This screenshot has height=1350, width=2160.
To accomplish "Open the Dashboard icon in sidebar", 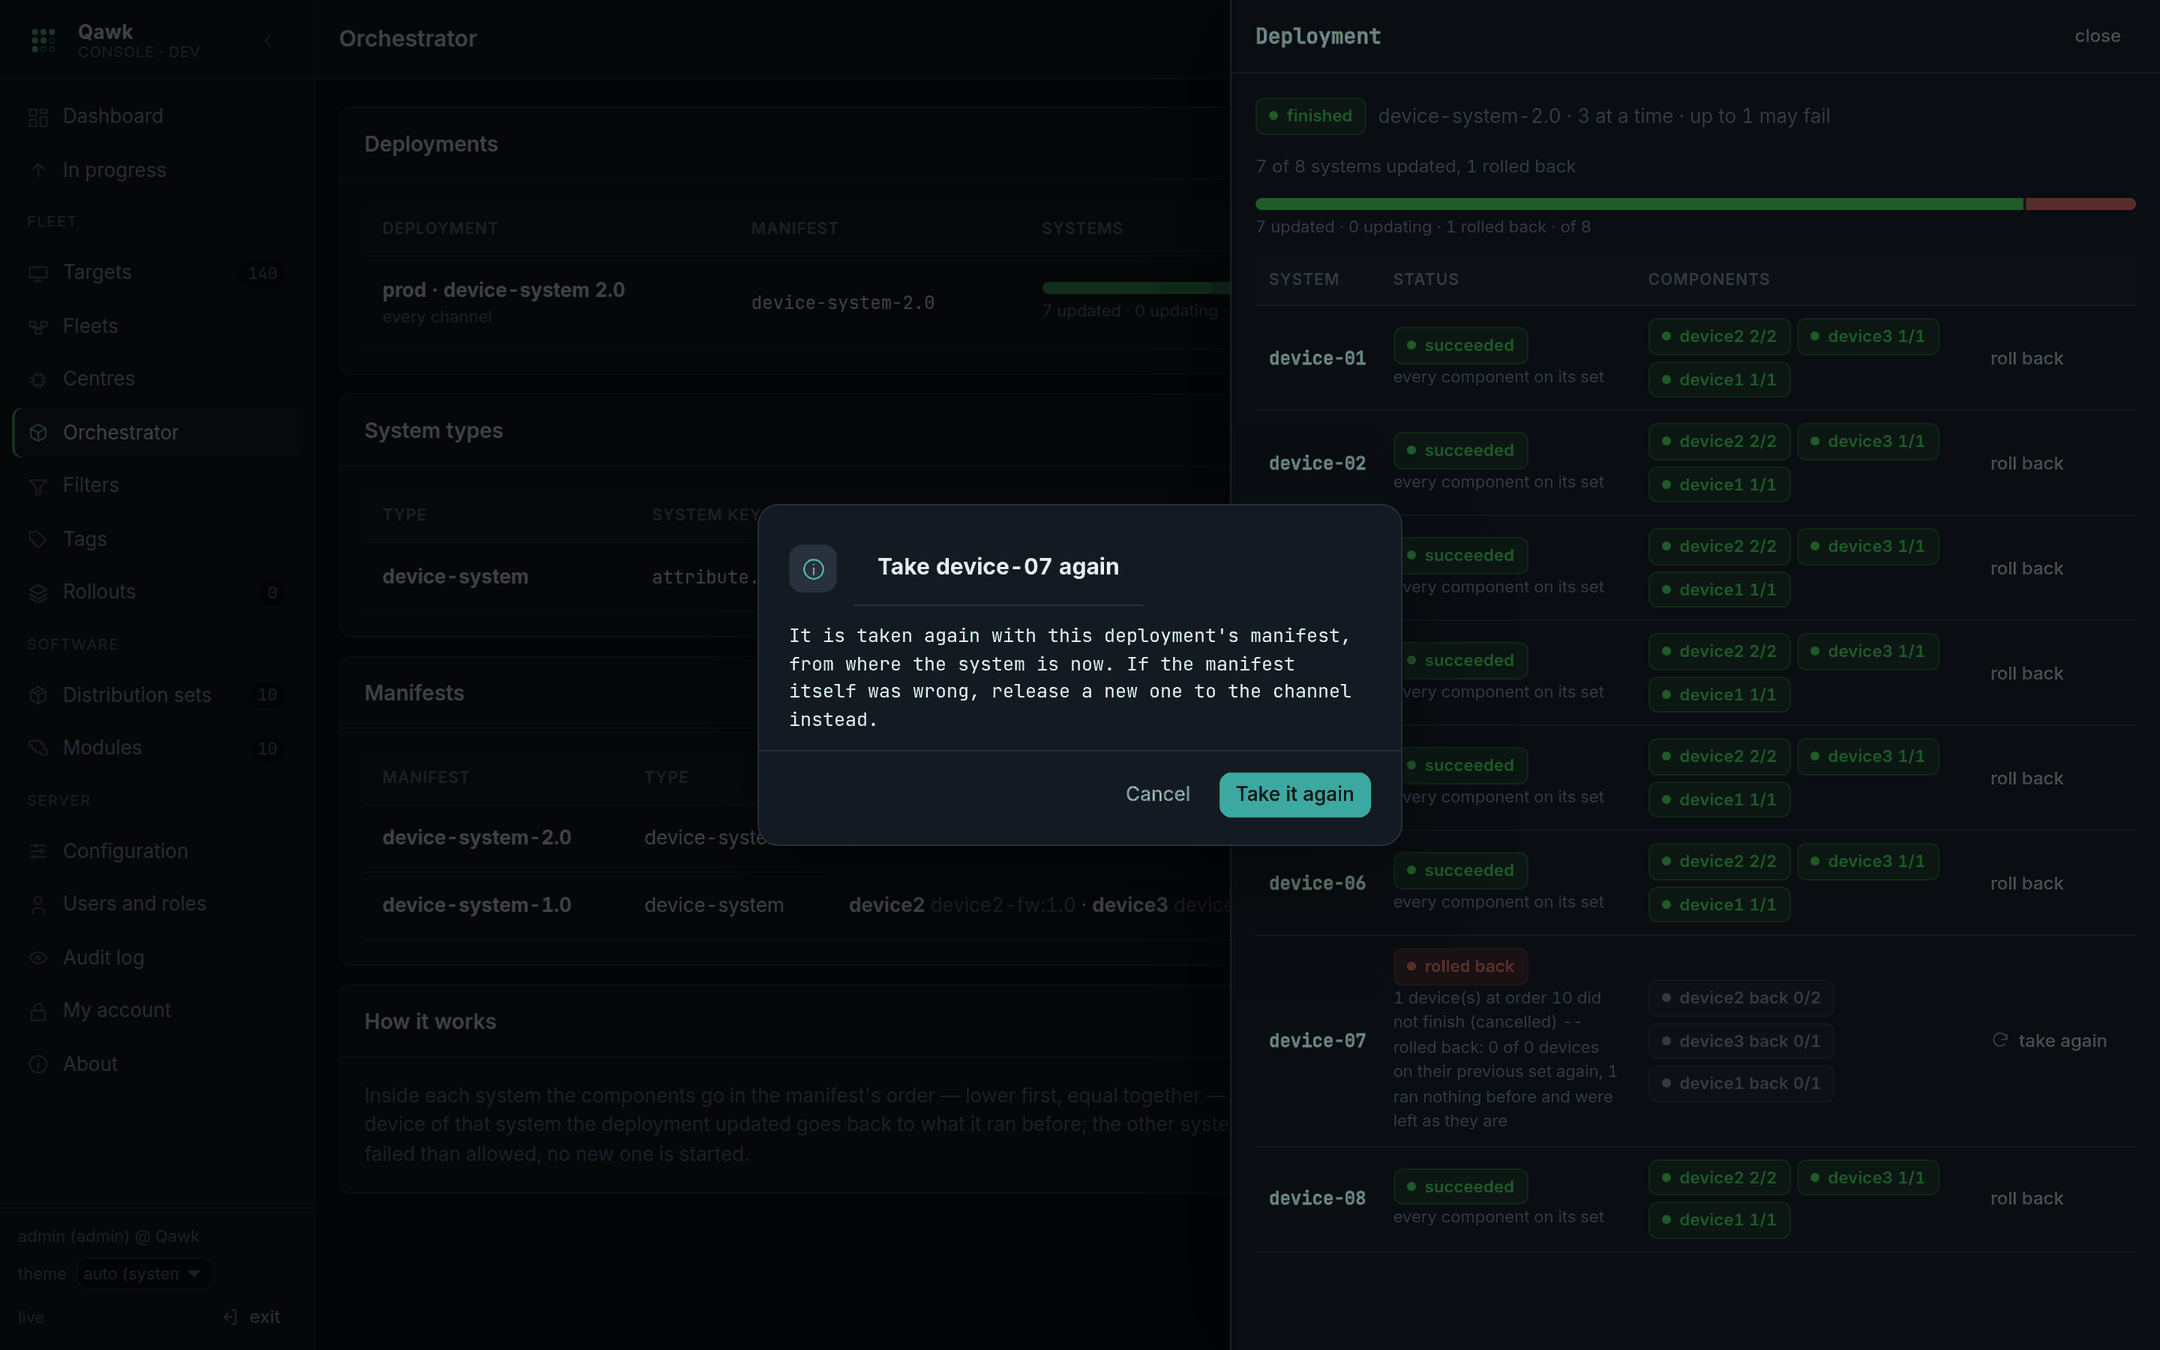I will tap(38, 117).
